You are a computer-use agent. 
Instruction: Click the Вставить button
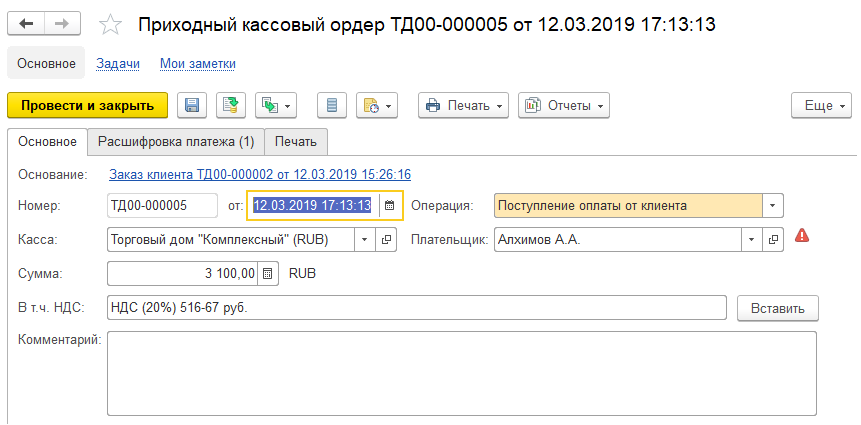(x=778, y=308)
